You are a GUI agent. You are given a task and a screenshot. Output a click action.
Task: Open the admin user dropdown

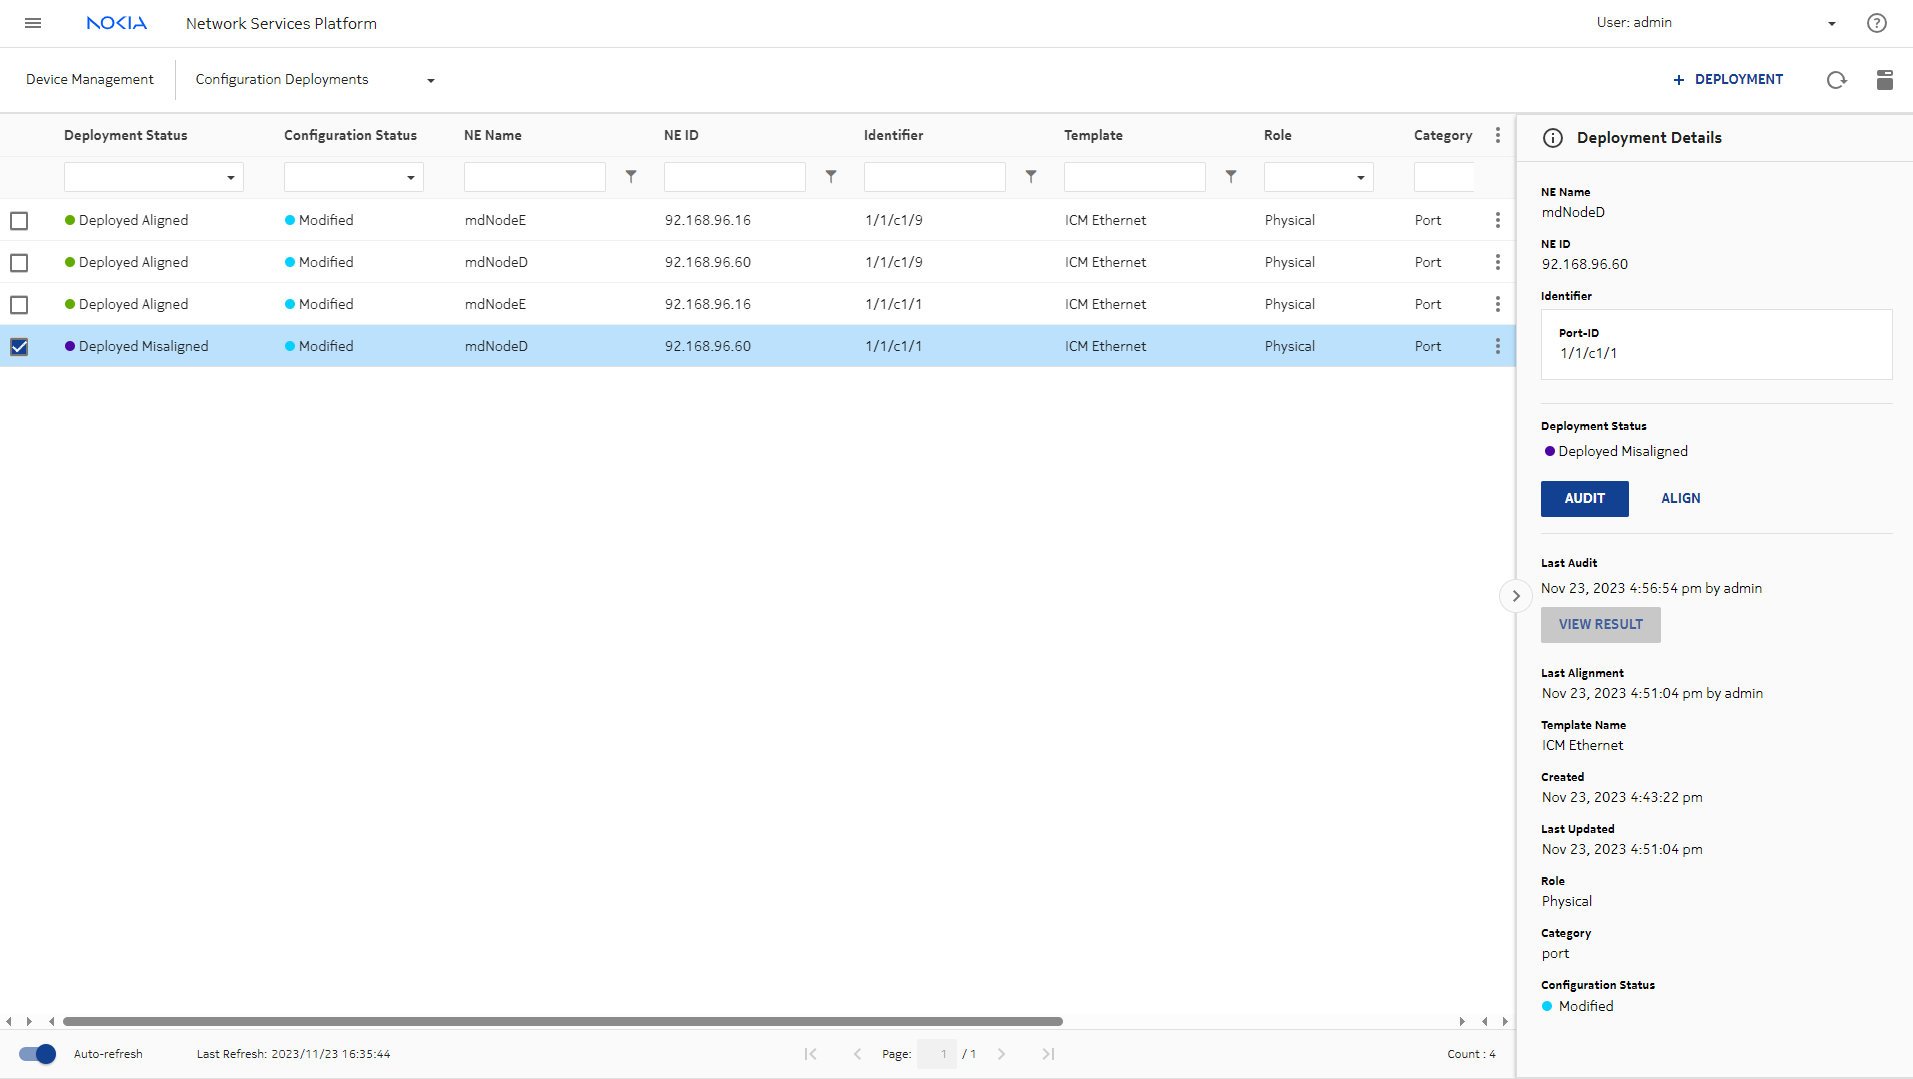(x=1831, y=24)
